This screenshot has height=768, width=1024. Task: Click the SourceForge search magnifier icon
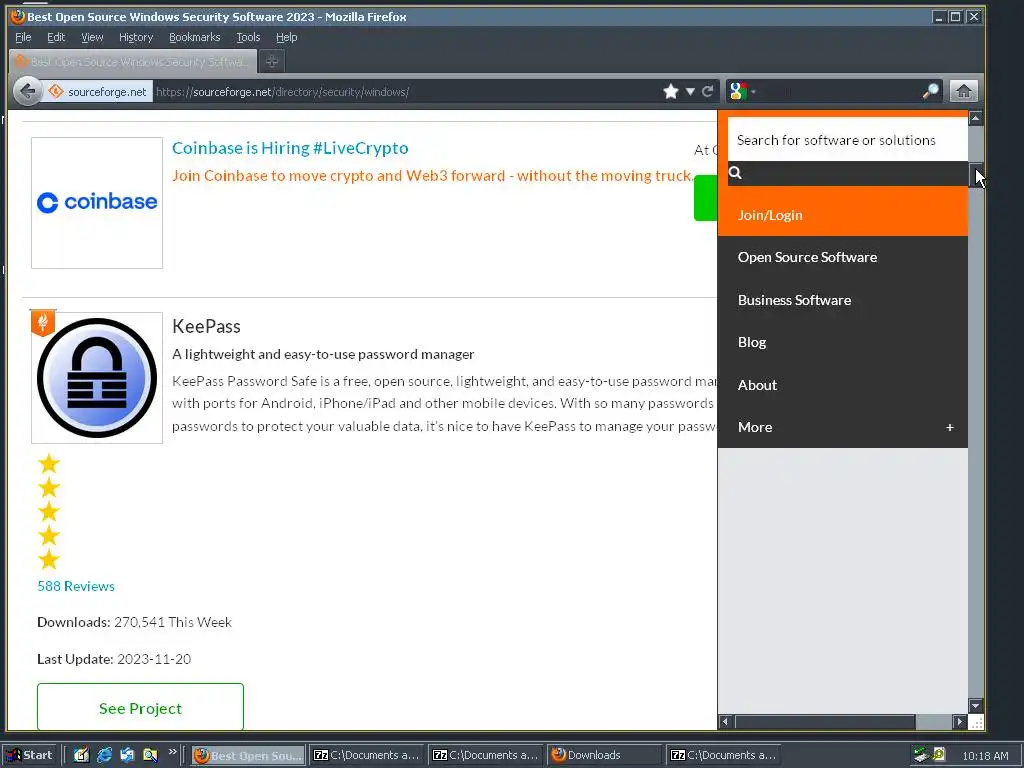(x=735, y=172)
